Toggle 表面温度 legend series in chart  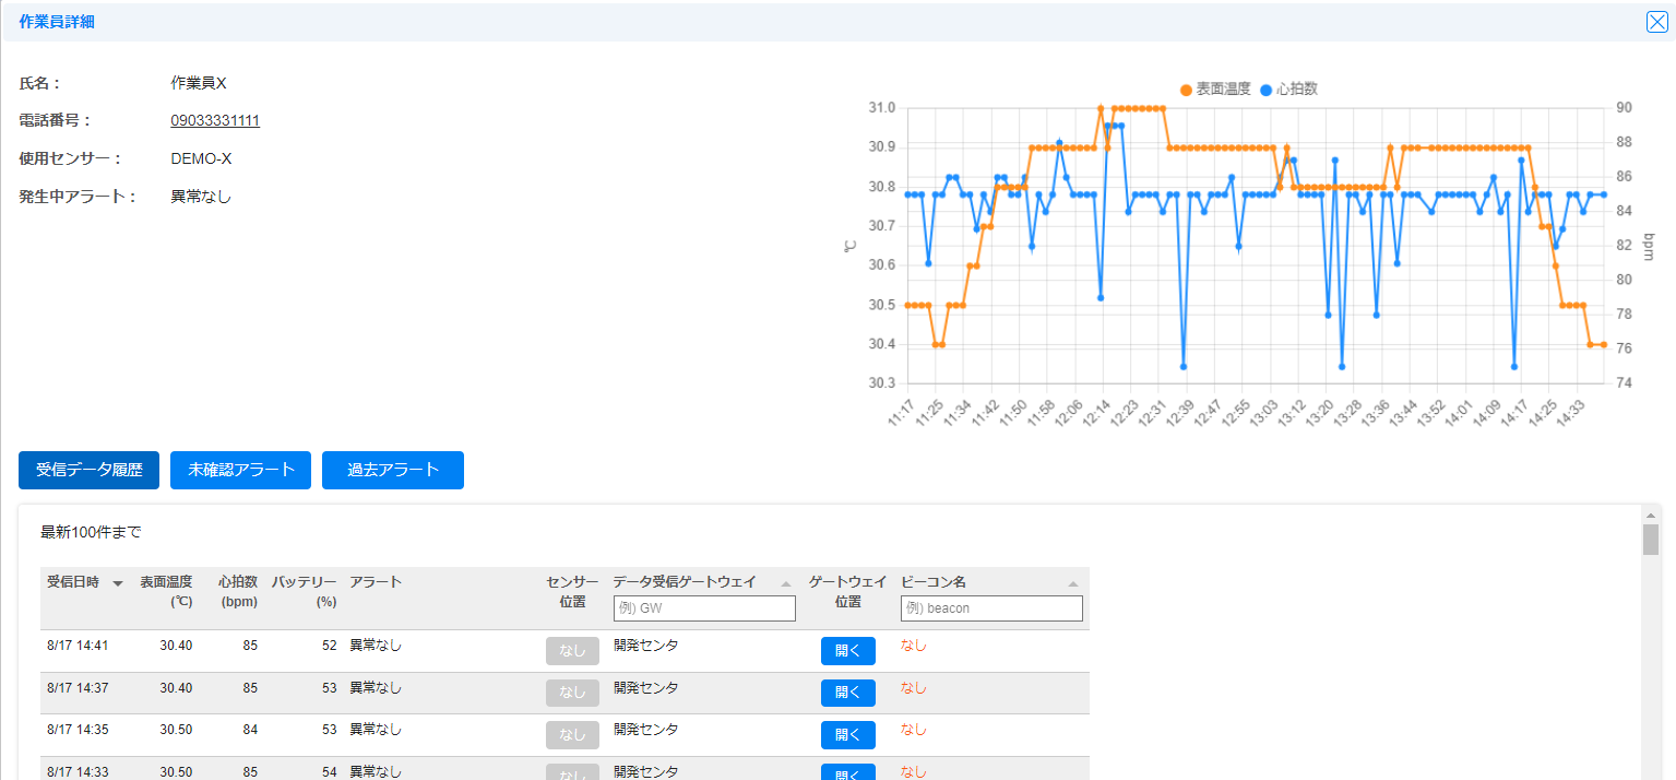click(1216, 89)
